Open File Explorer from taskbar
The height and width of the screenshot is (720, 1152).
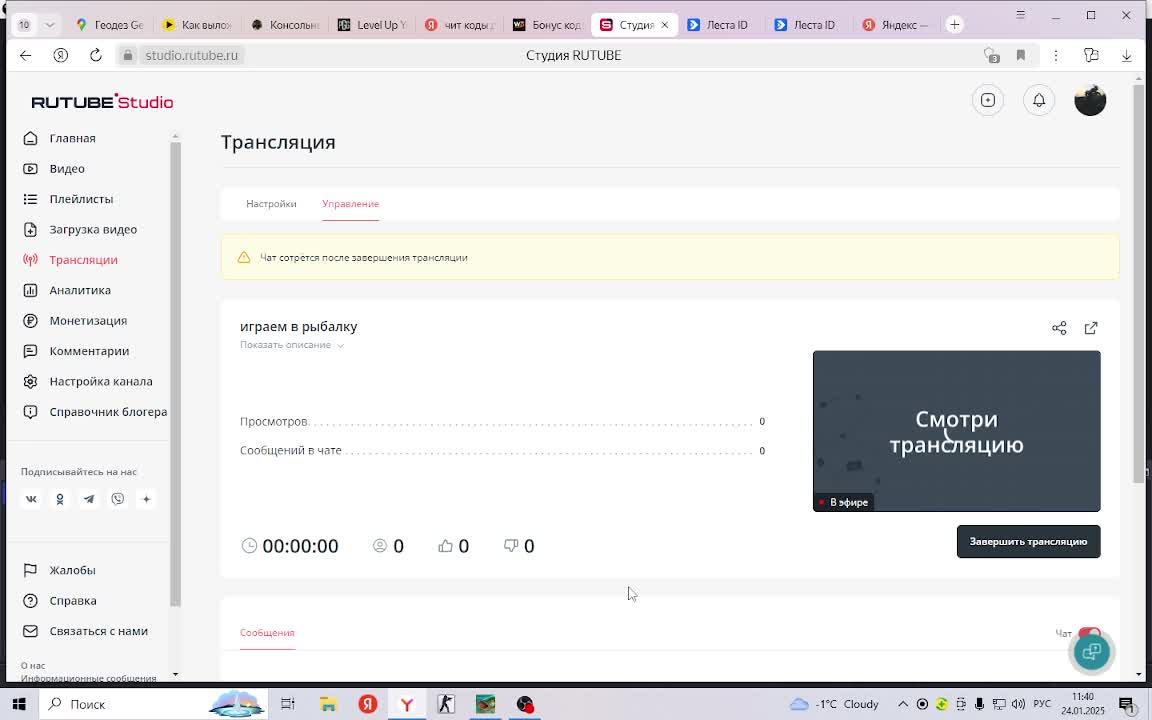(328, 705)
